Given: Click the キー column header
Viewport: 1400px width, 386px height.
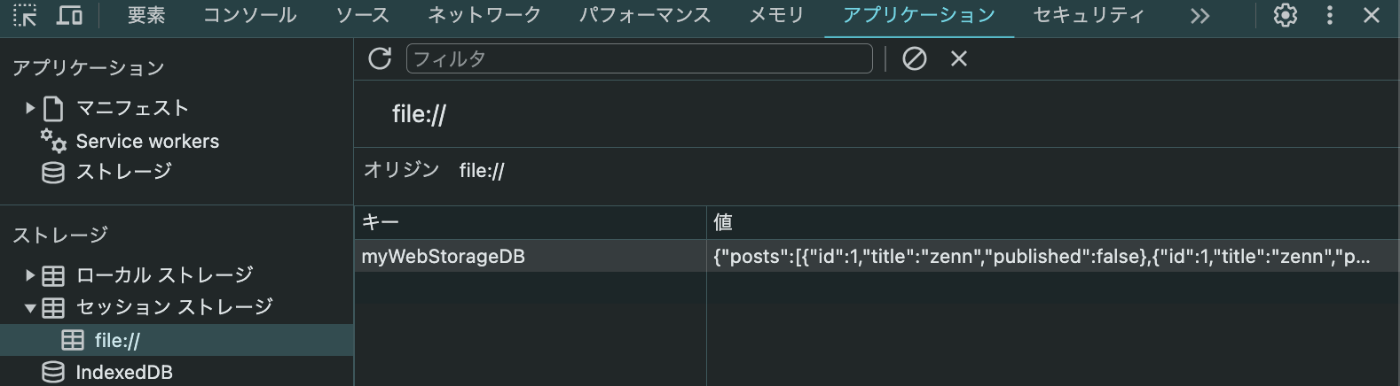Looking at the screenshot, I should (x=530, y=222).
